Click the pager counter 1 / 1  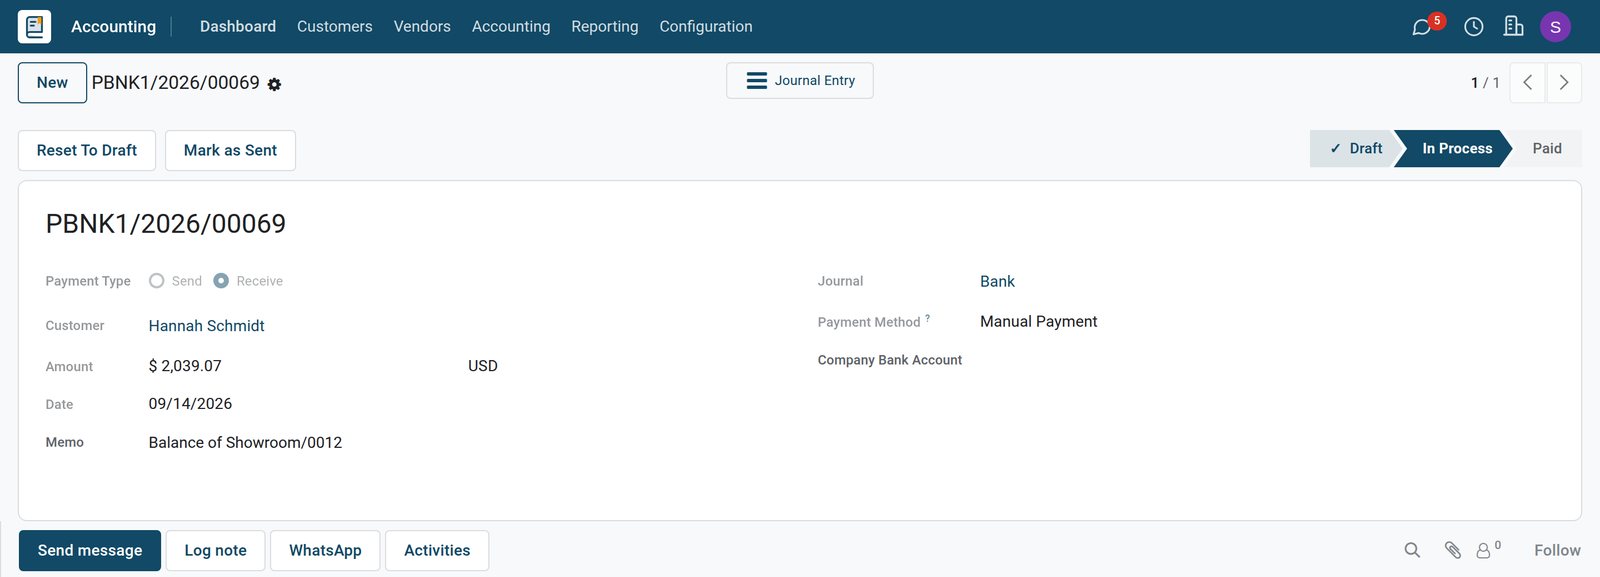coord(1485,83)
